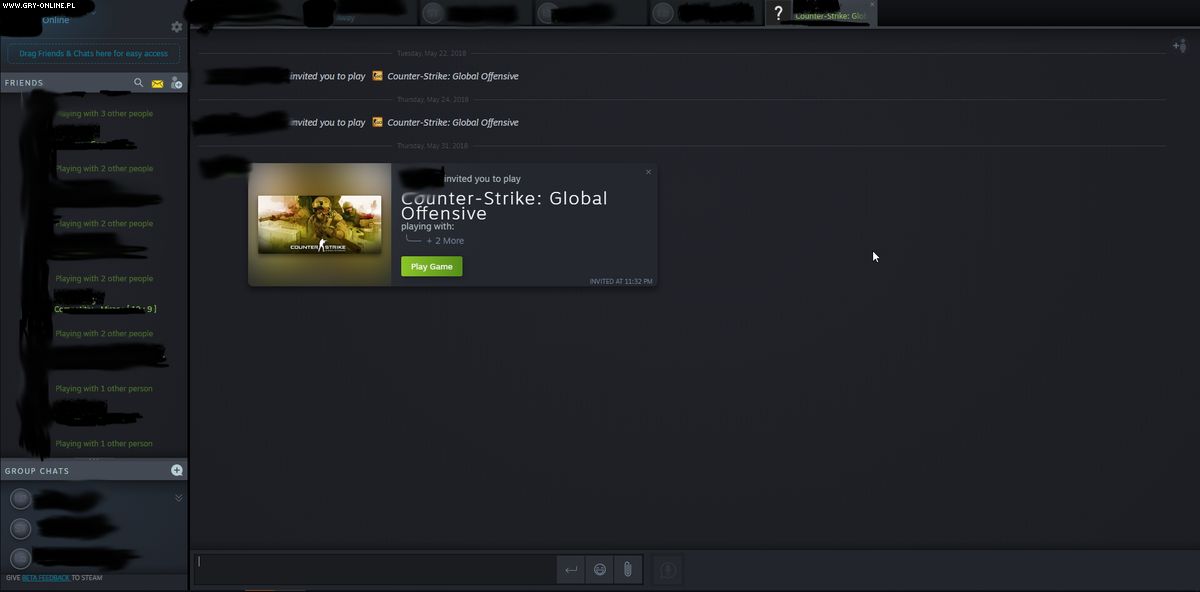Create a new group chat
The height and width of the screenshot is (592, 1200).
point(177,470)
